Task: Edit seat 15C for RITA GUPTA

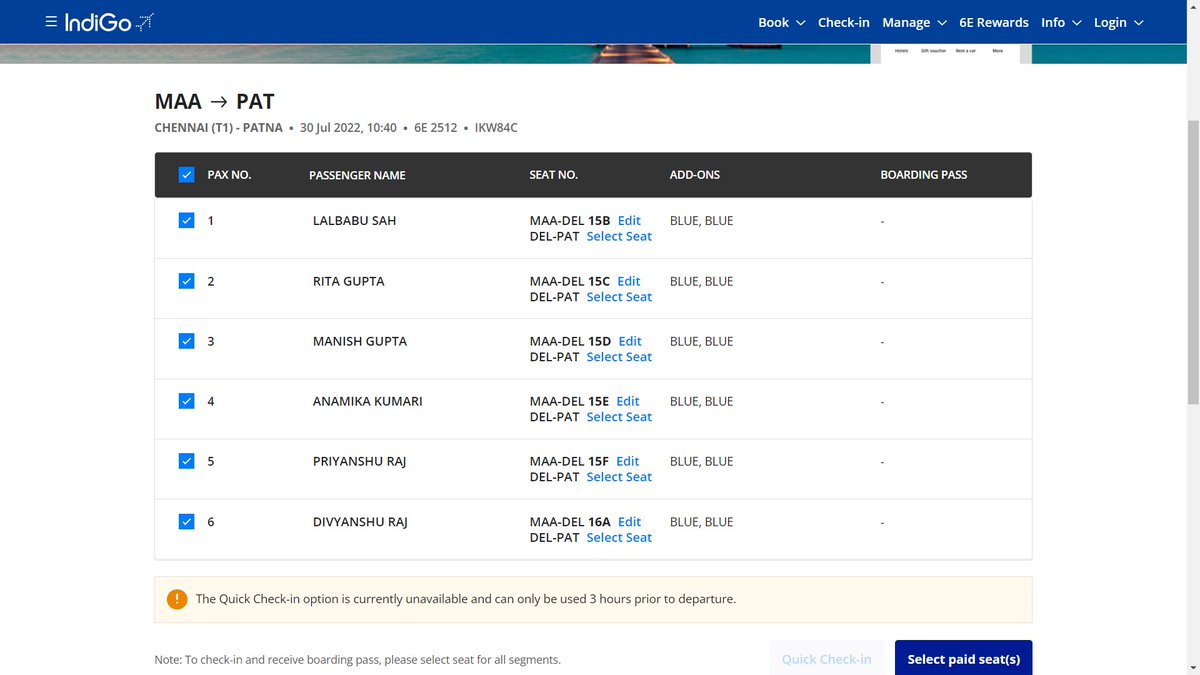Action: [629, 281]
